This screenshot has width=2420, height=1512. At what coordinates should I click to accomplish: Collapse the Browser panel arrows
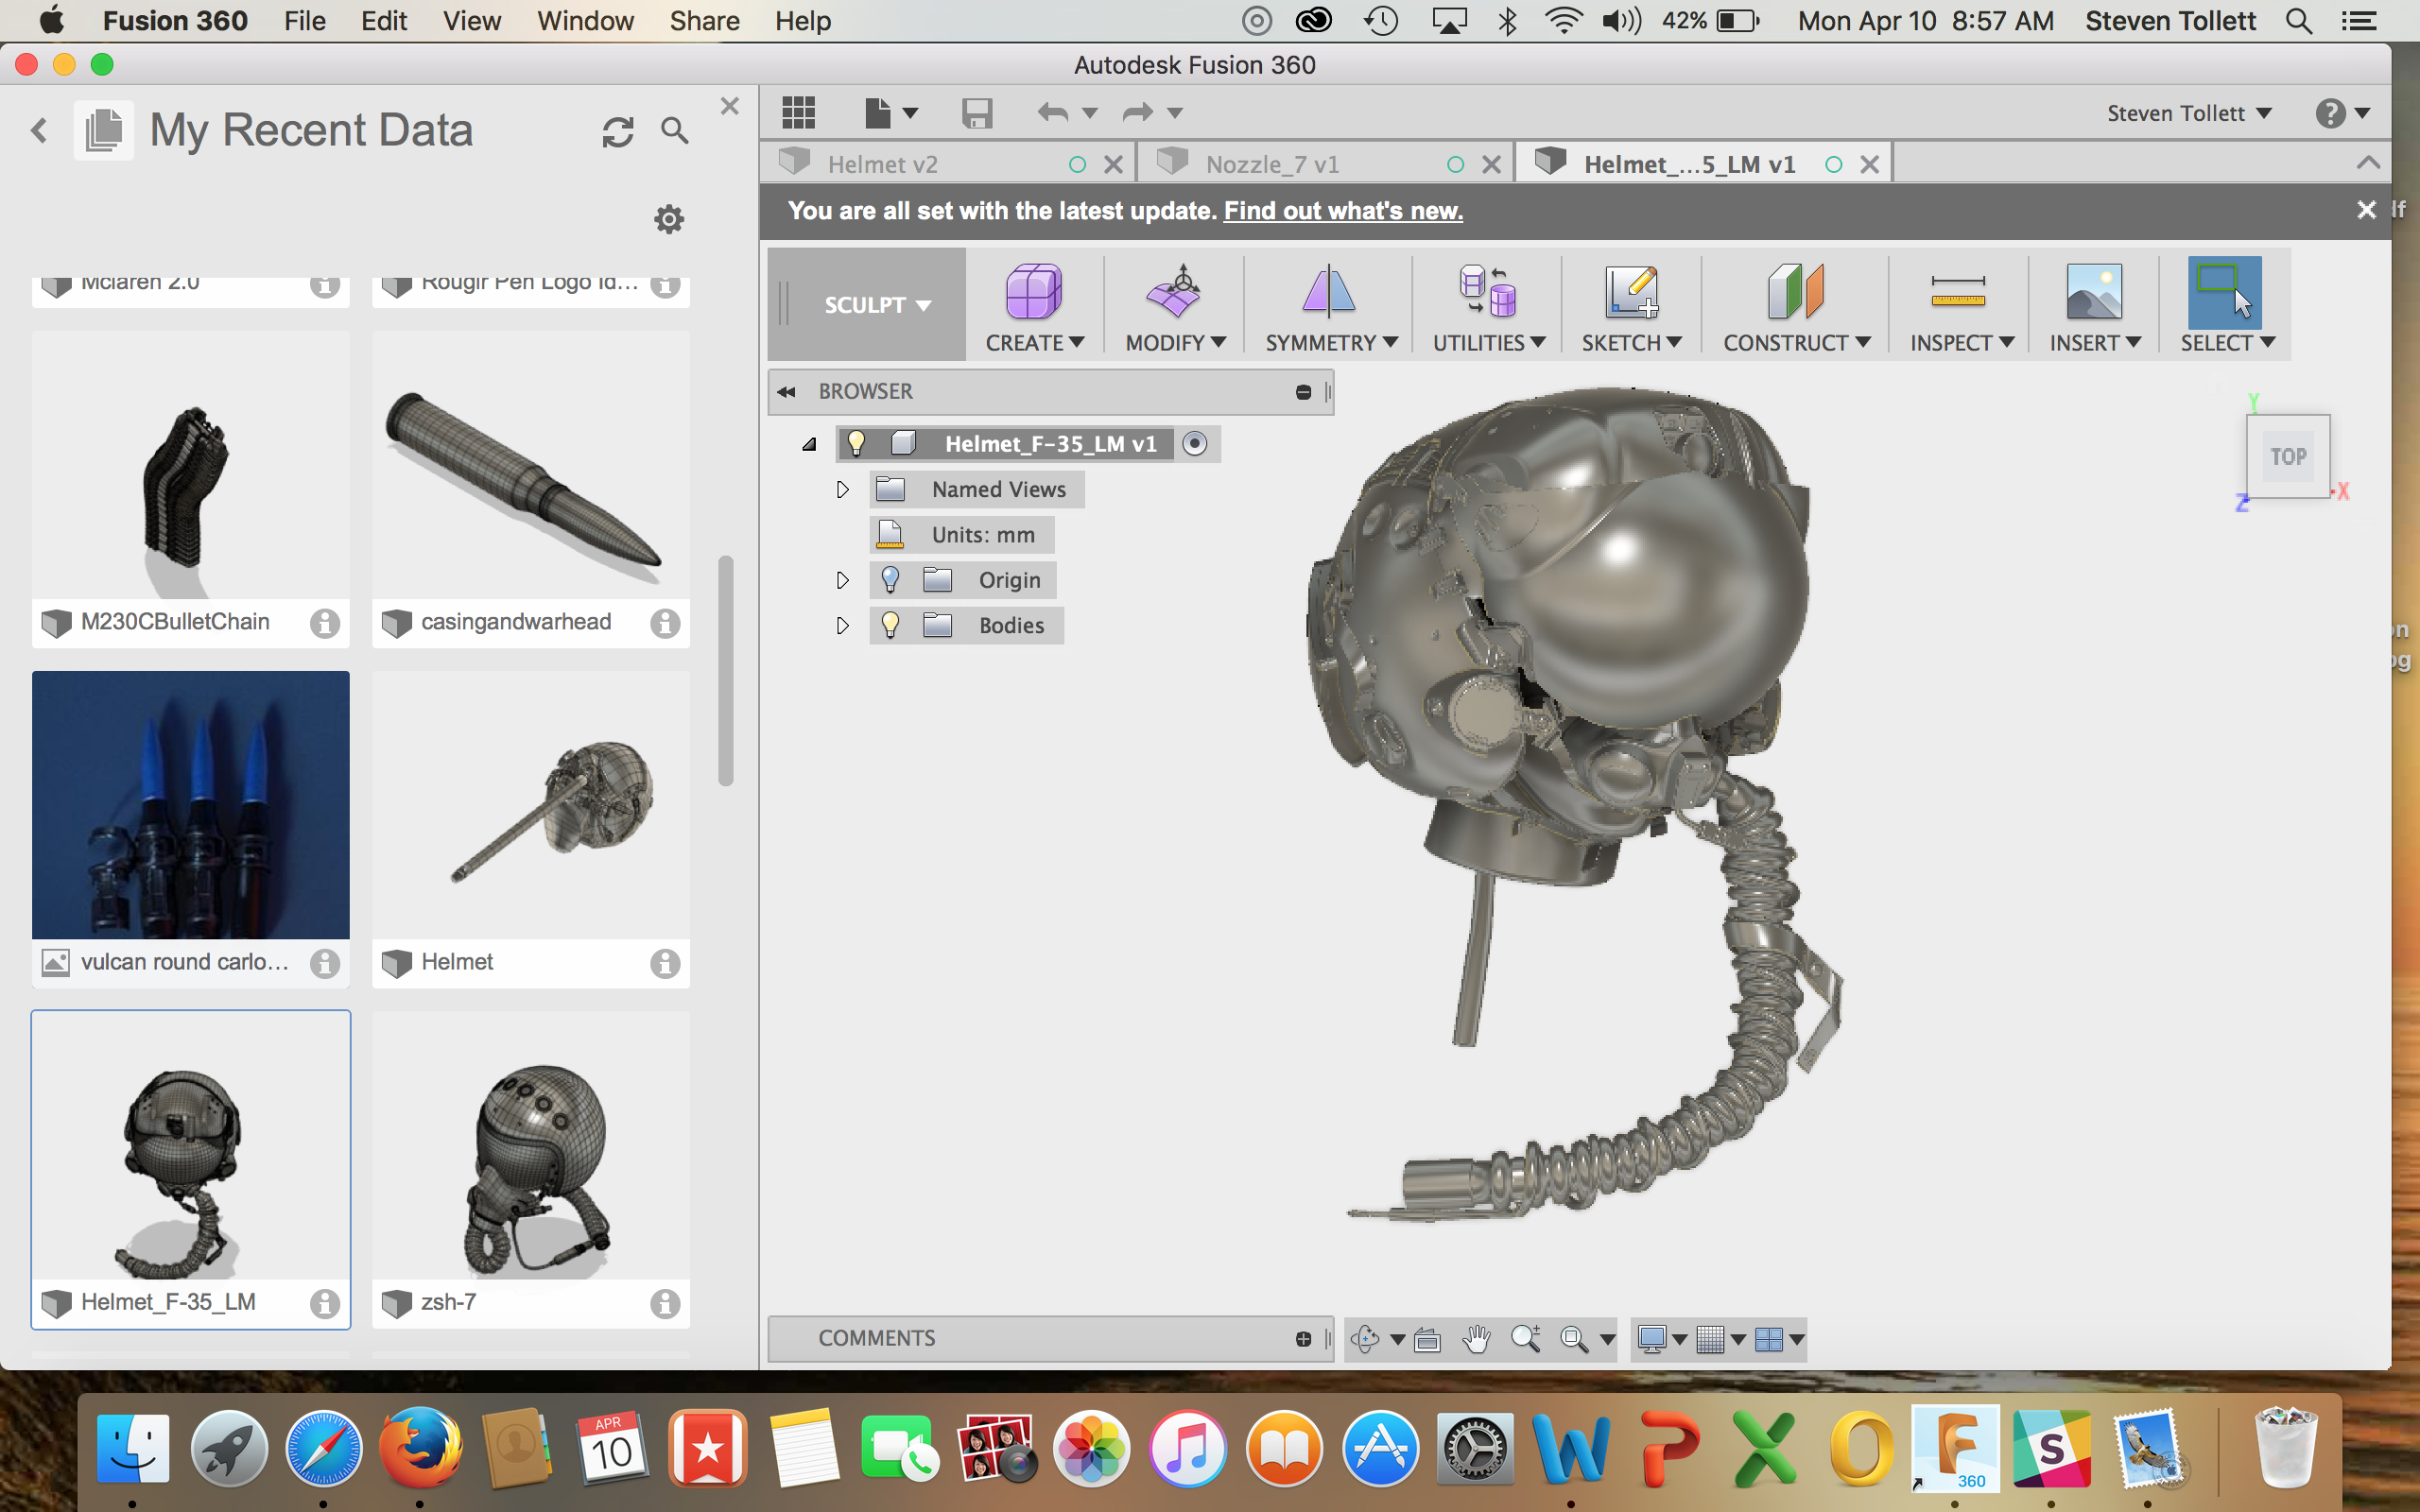click(x=787, y=392)
